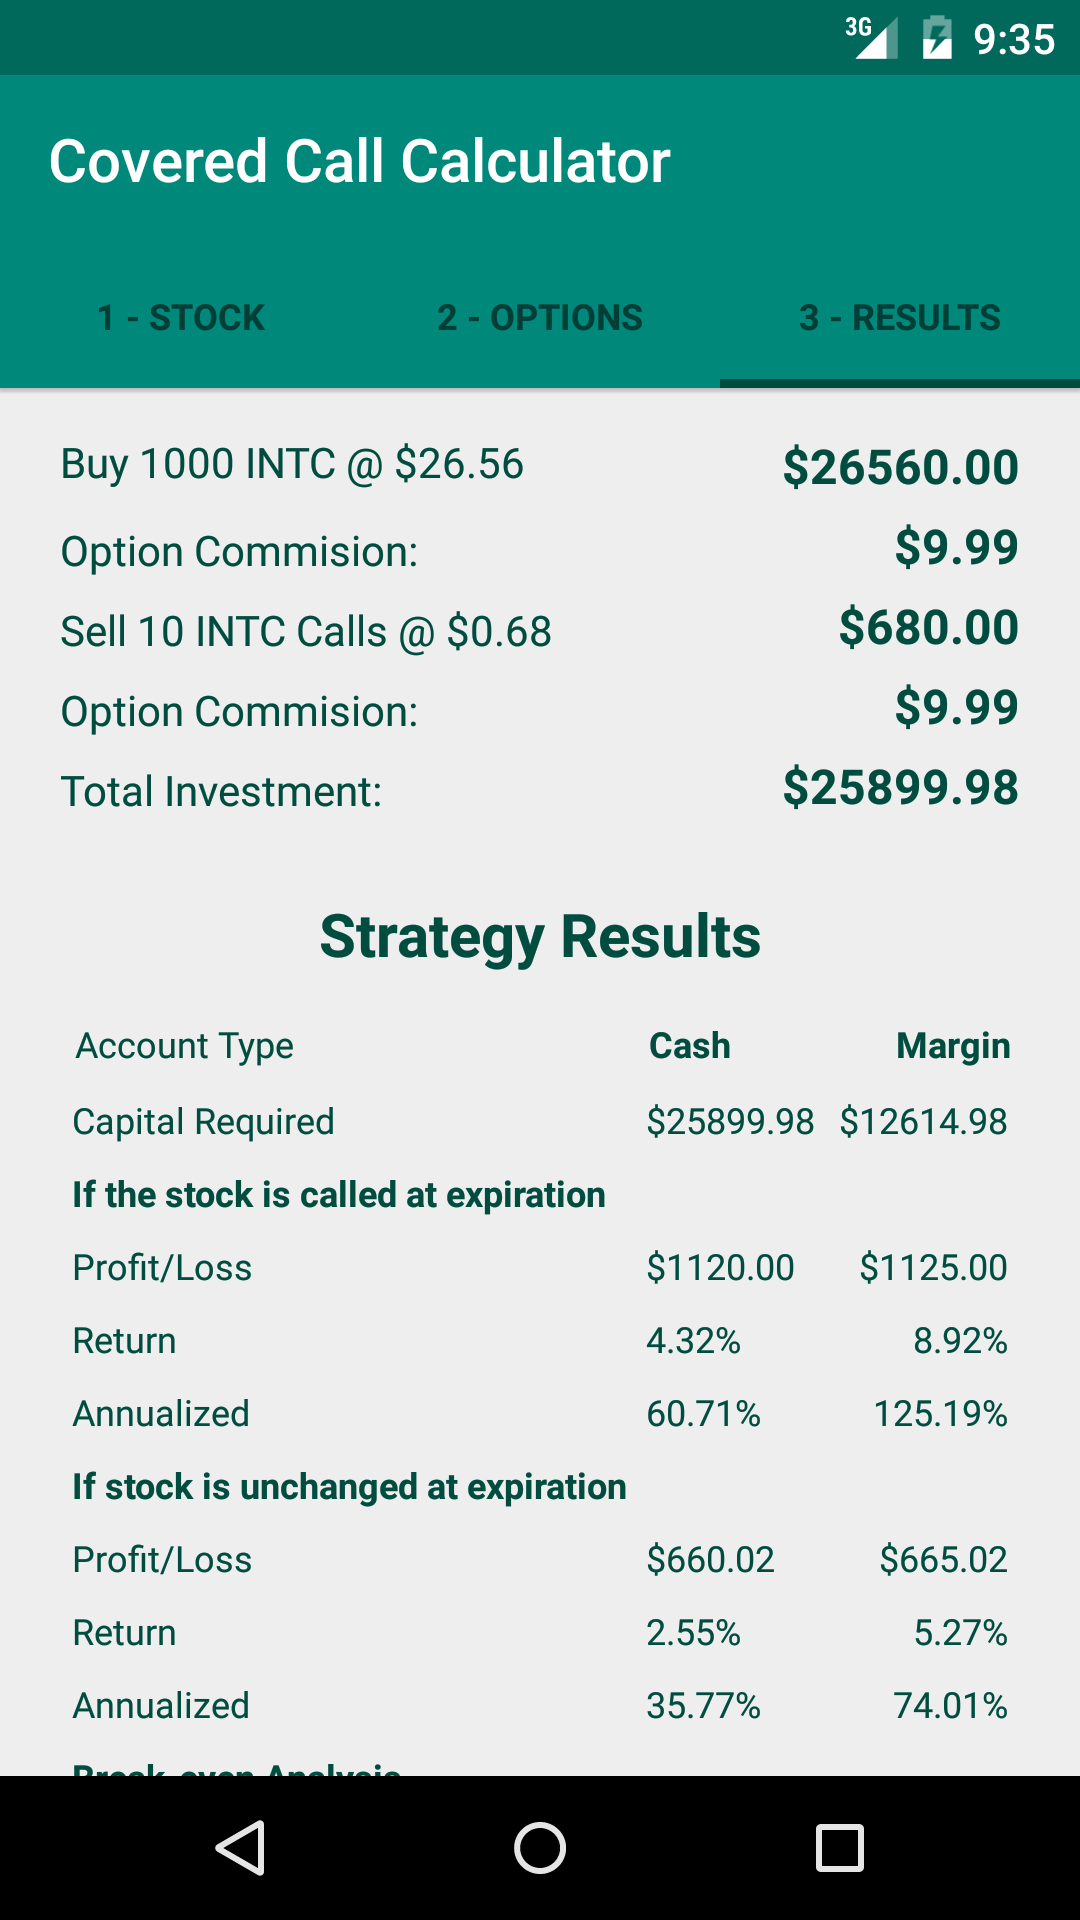Image resolution: width=1080 pixels, height=1920 pixels.
Task: Tap the $680.00 call premium amount
Action: 928,627
